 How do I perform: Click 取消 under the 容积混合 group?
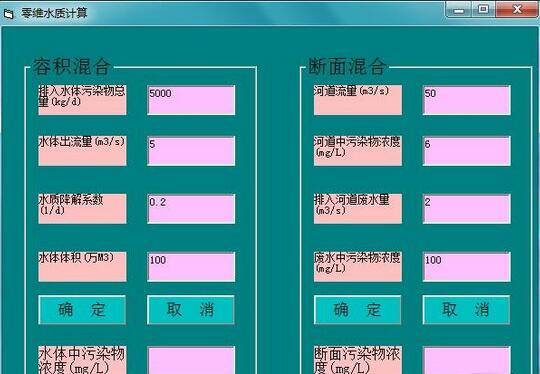(x=191, y=310)
